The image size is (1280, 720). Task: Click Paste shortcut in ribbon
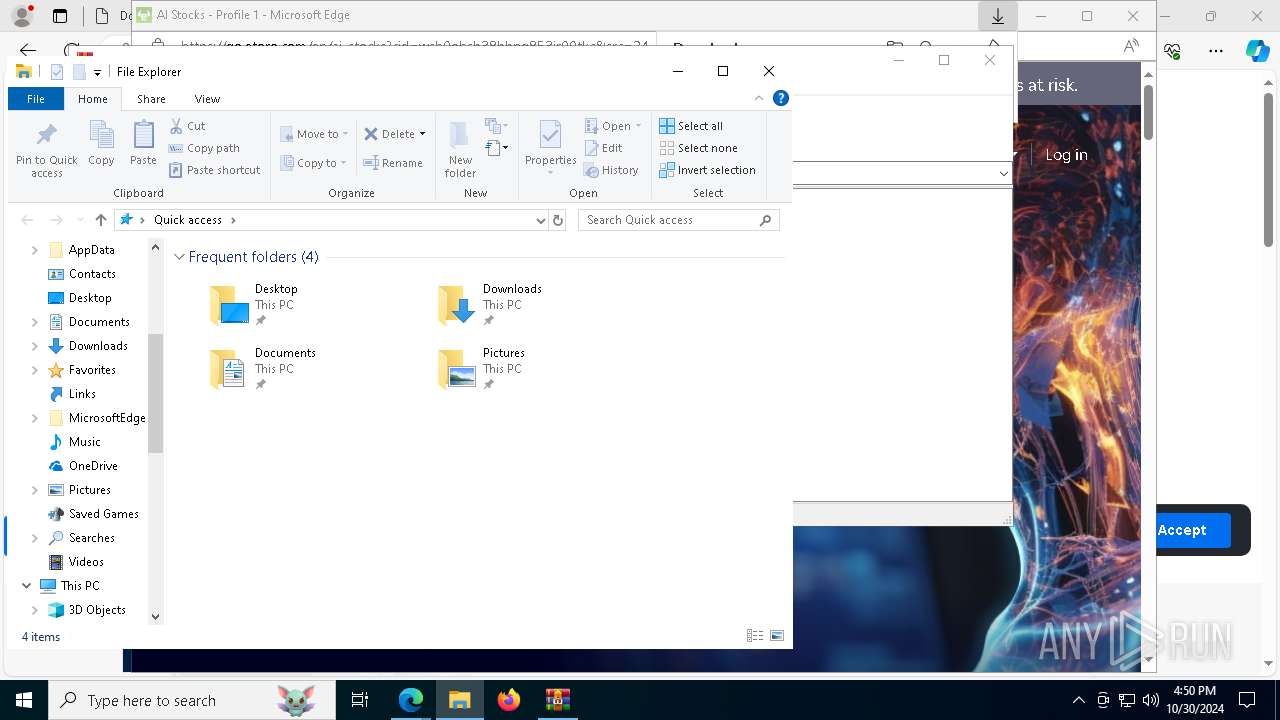pos(214,170)
